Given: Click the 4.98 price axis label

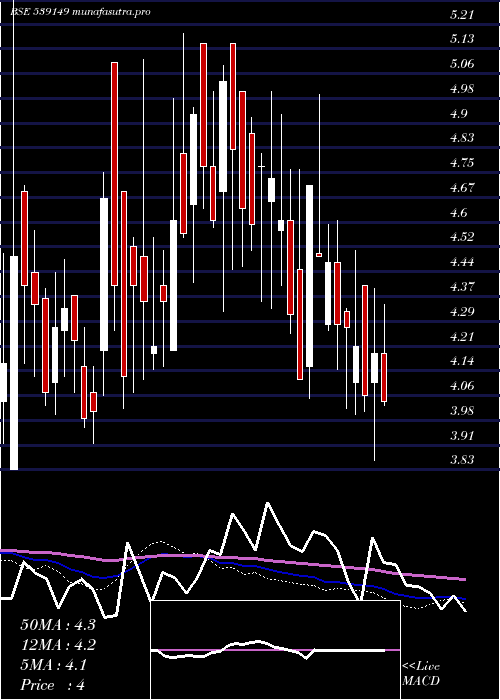Looking at the screenshot, I should 461,89.
